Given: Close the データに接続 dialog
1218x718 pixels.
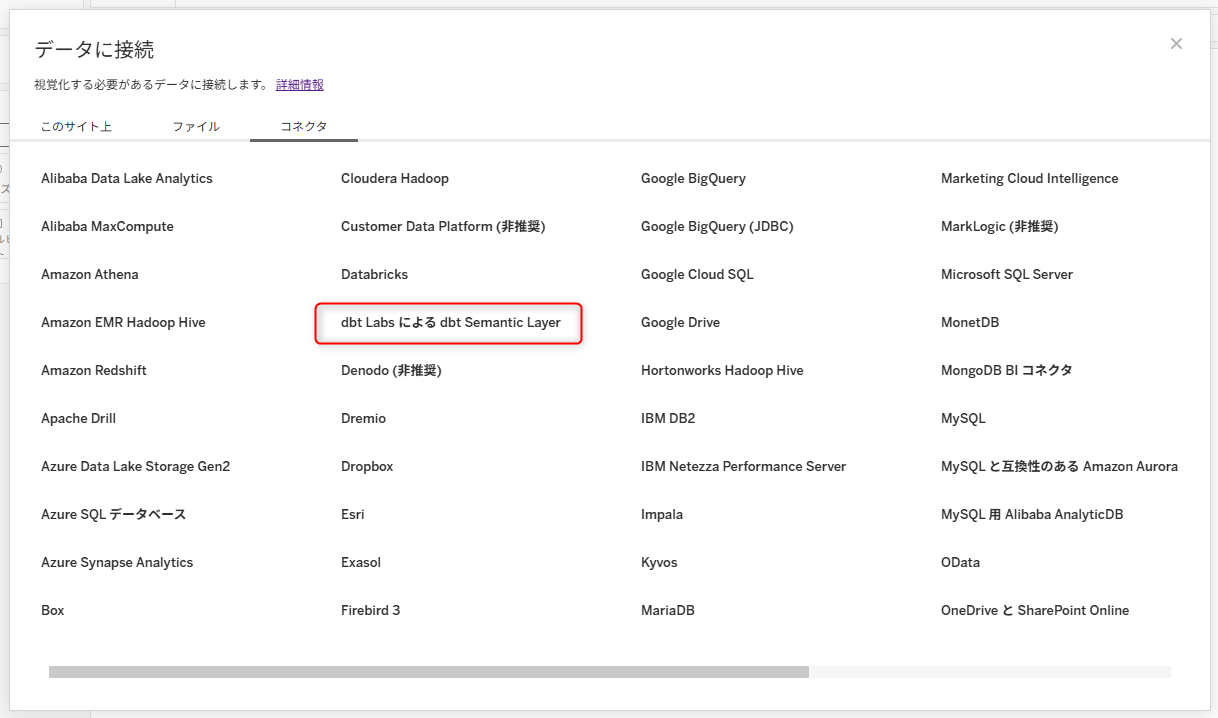Looking at the screenshot, I should [x=1176, y=43].
